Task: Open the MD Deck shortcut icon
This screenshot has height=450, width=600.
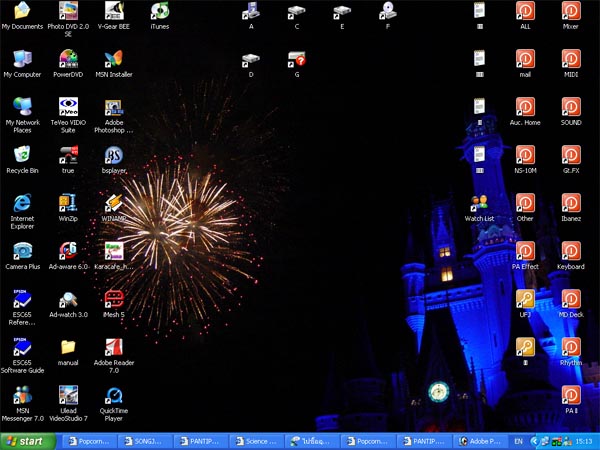Action: click(571, 299)
